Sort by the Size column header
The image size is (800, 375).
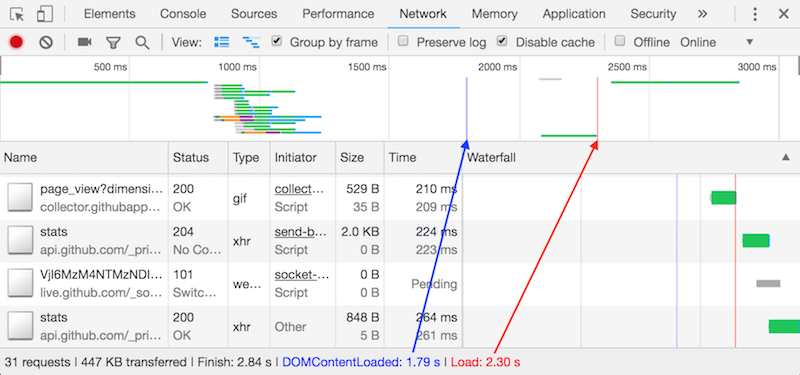[360, 158]
